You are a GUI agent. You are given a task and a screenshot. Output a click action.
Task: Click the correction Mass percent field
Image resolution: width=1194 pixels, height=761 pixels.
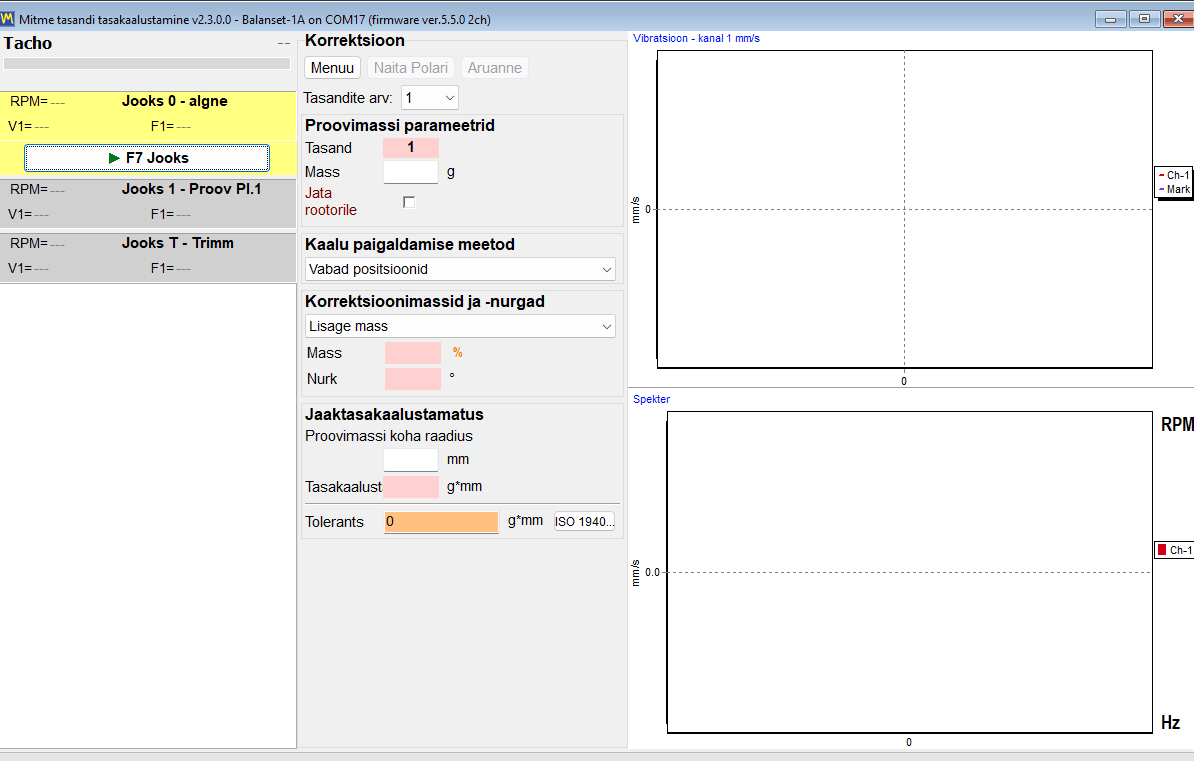413,353
